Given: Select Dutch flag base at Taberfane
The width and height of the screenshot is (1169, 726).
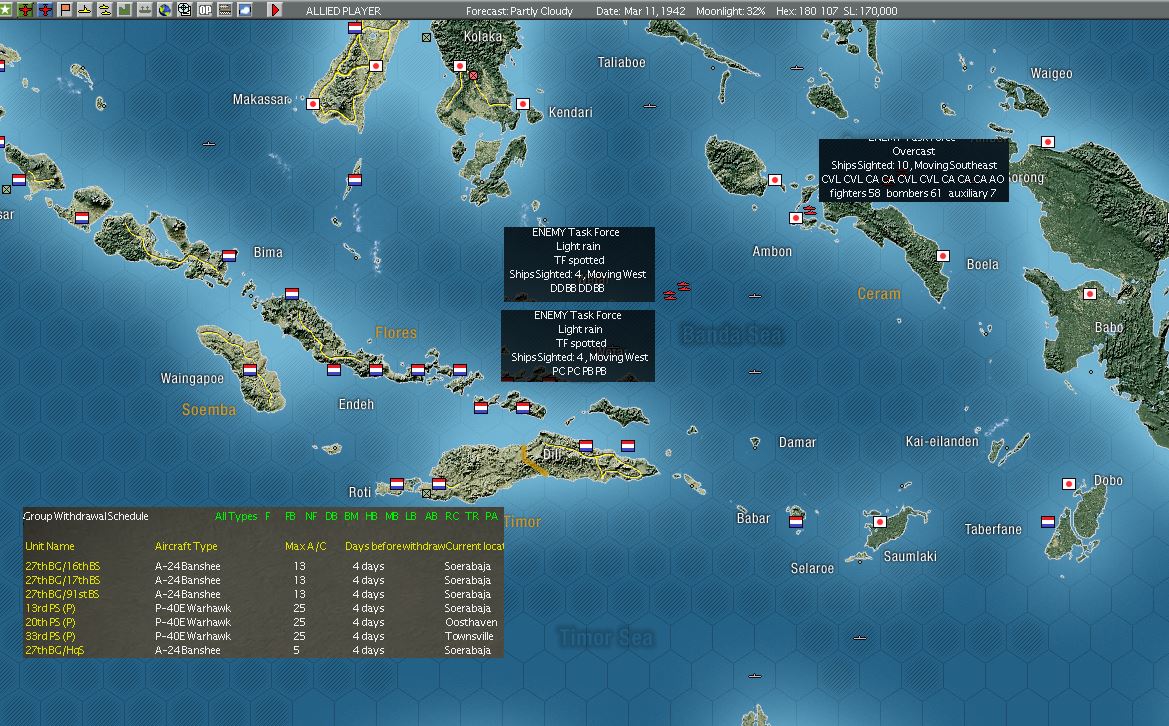Looking at the screenshot, I should tap(1048, 522).
